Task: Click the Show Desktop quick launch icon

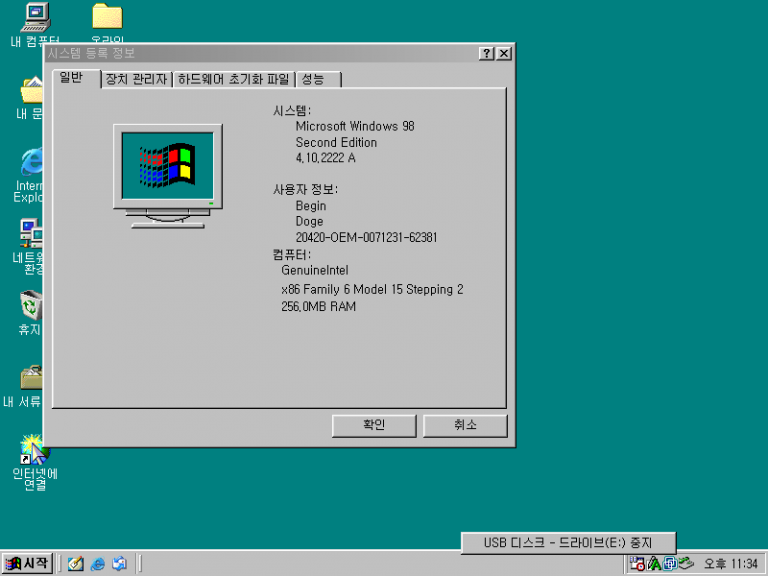Action: click(75, 564)
